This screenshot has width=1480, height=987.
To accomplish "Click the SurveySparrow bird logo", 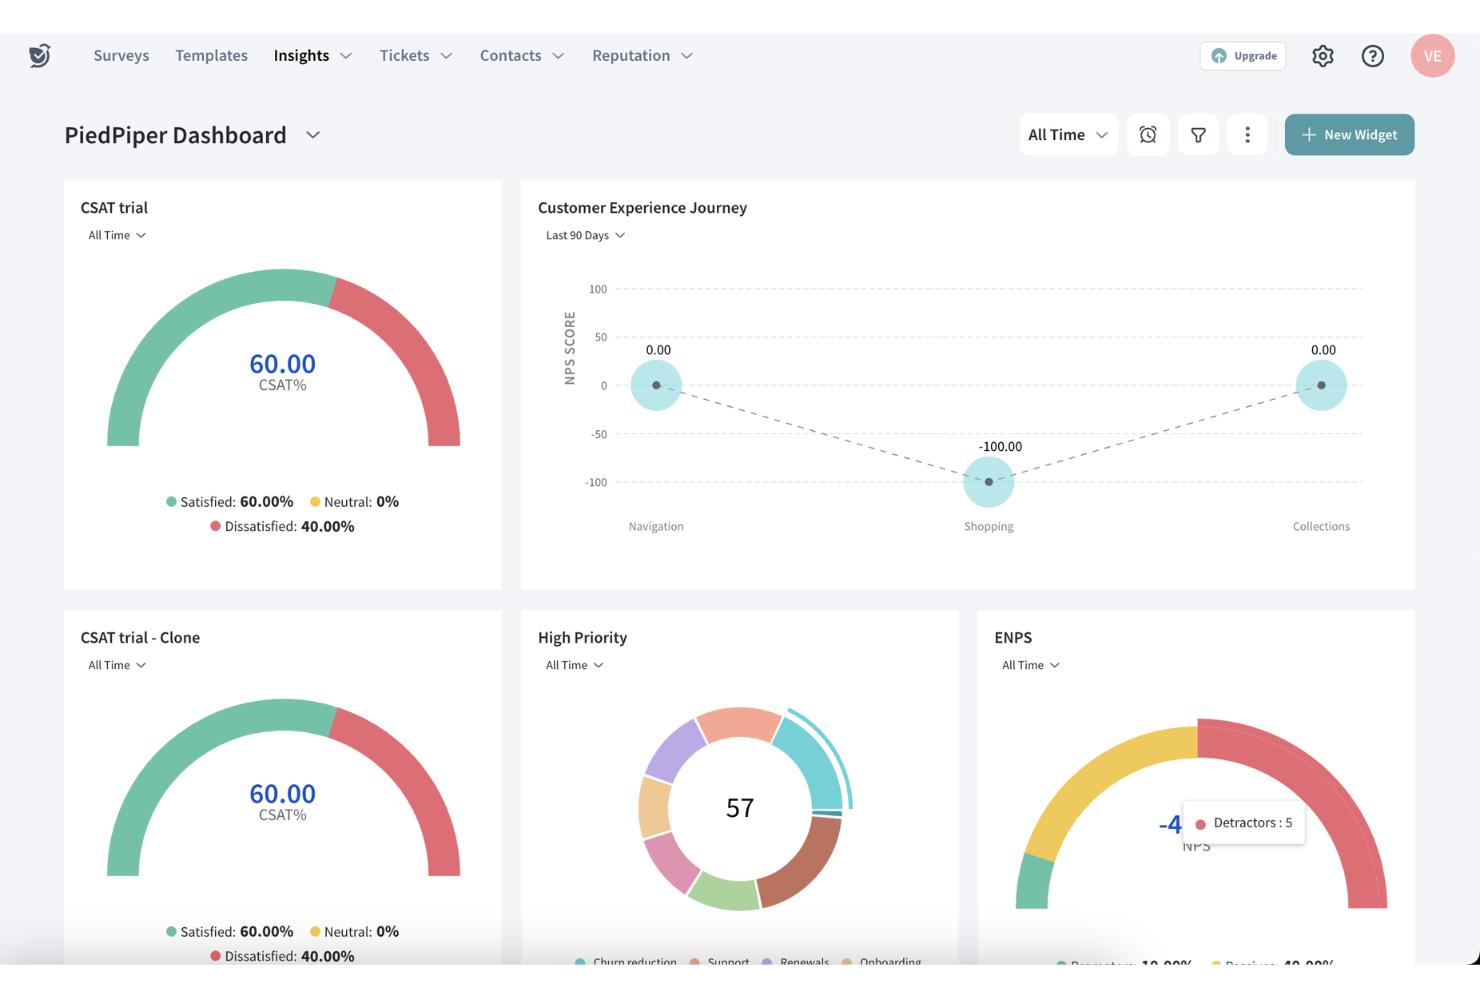I will [40, 55].
